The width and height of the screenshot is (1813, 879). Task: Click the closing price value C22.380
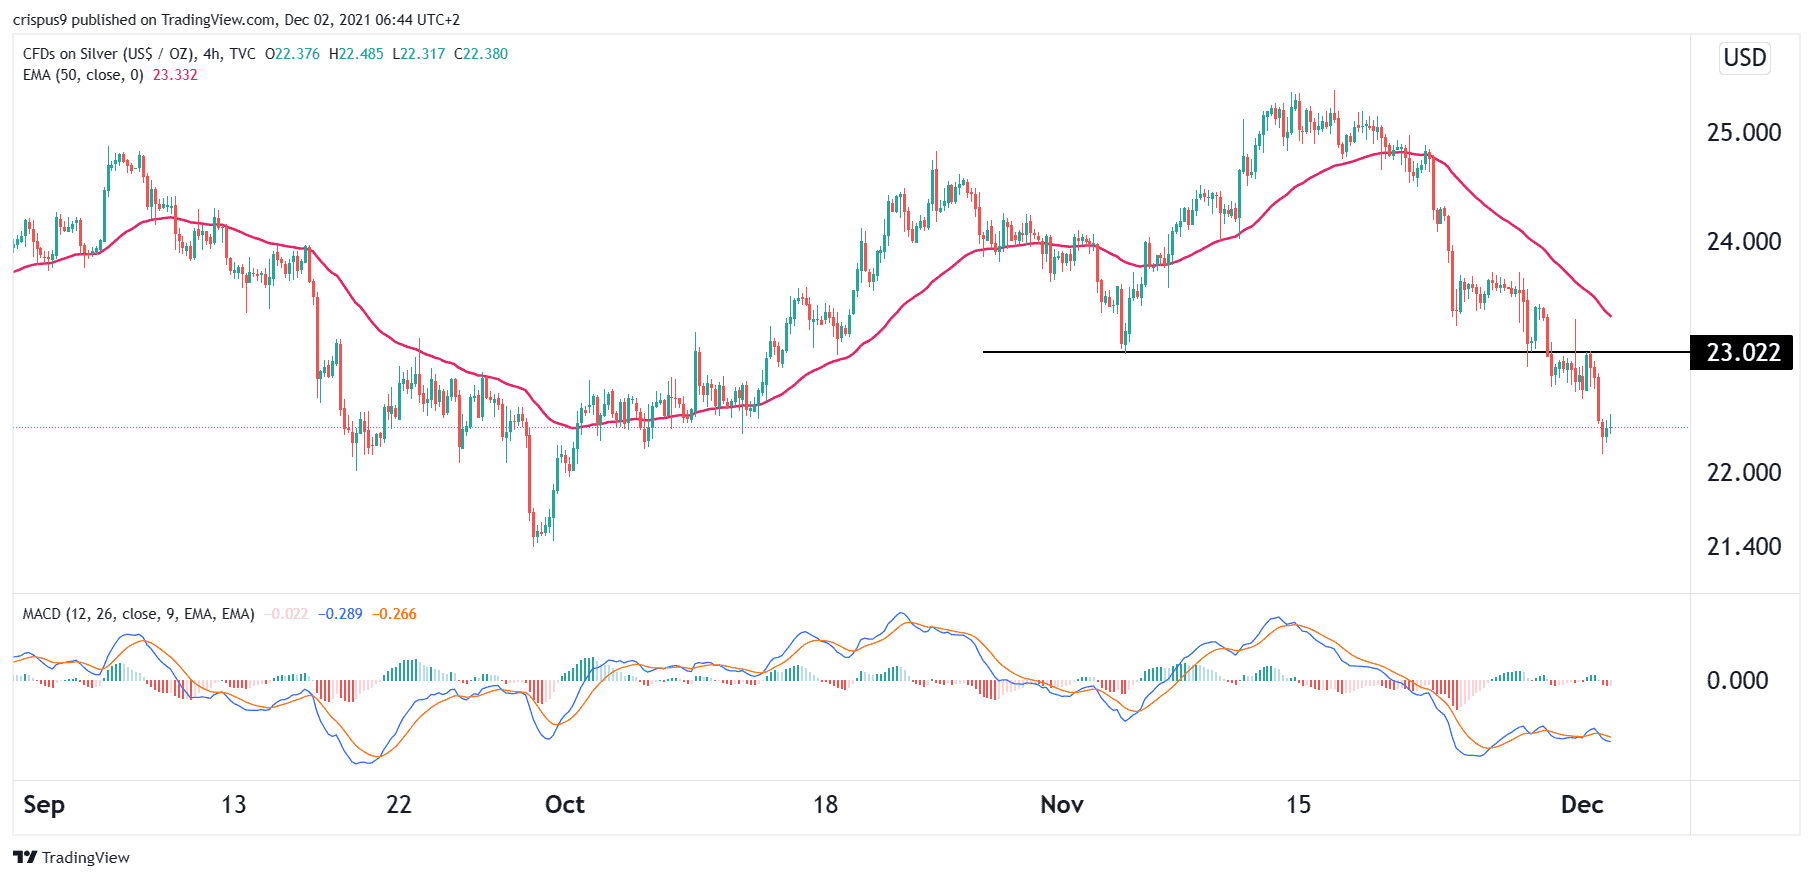tap(481, 54)
